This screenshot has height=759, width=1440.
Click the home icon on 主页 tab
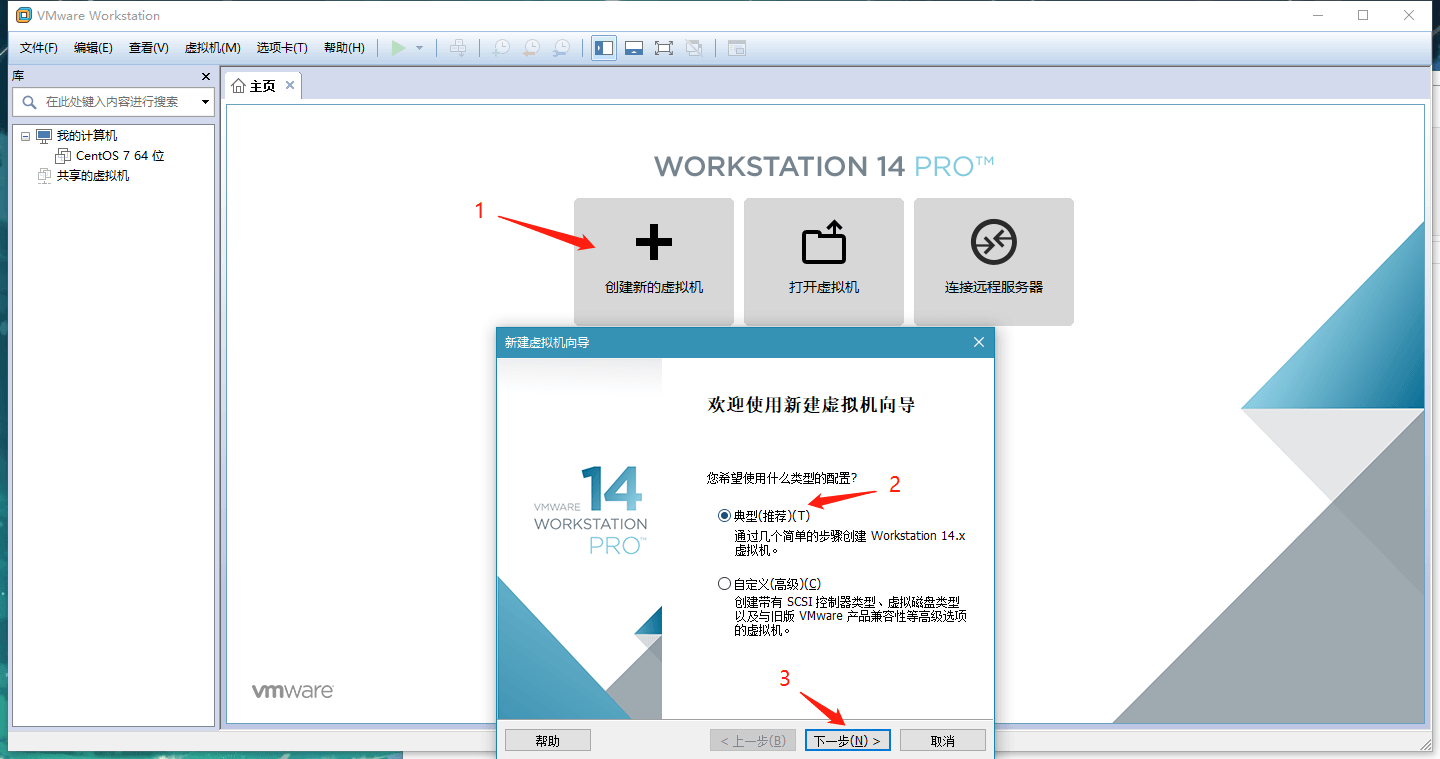tap(238, 86)
